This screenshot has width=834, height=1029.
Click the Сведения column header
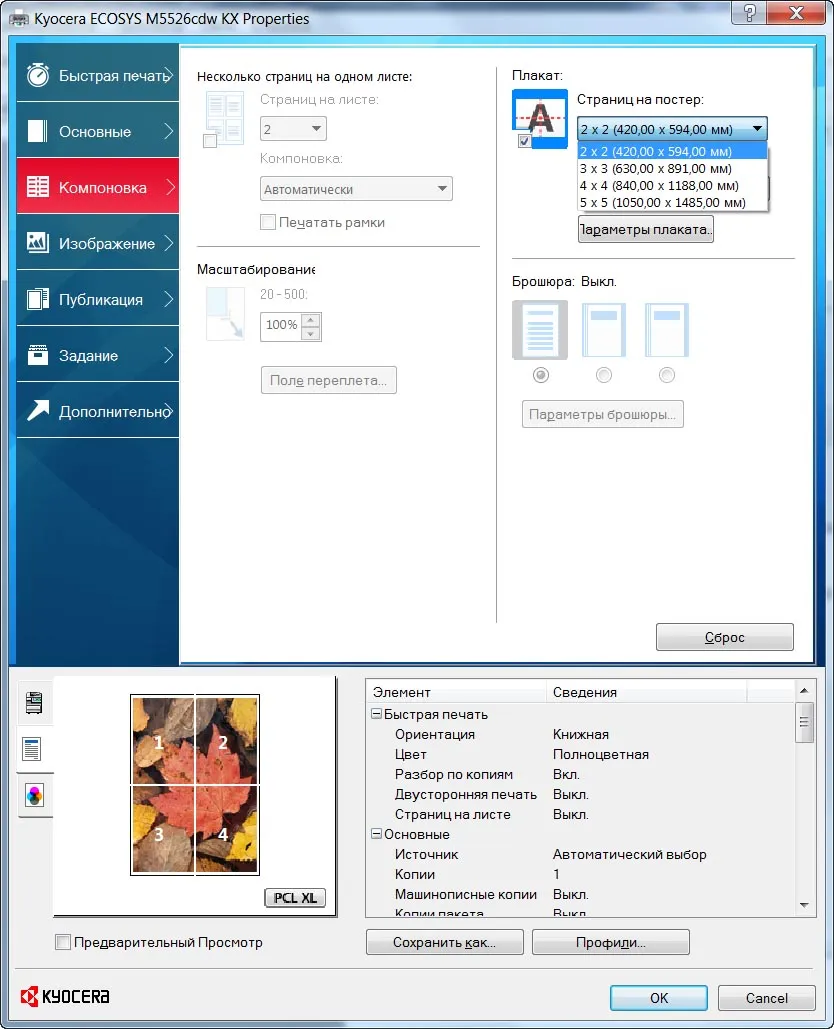click(646, 692)
